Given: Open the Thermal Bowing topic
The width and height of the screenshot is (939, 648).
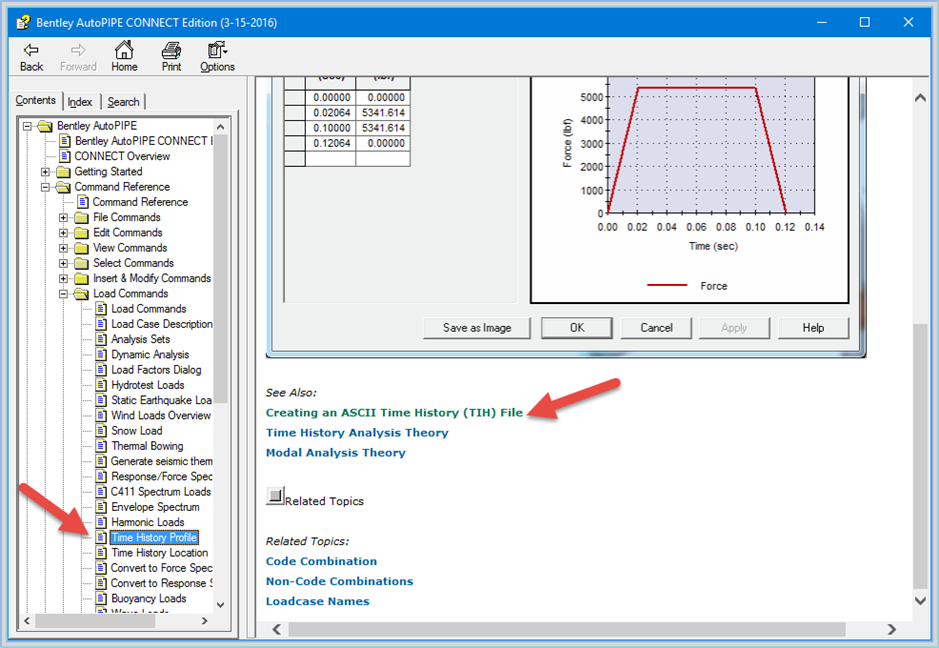Looking at the screenshot, I should [x=147, y=446].
